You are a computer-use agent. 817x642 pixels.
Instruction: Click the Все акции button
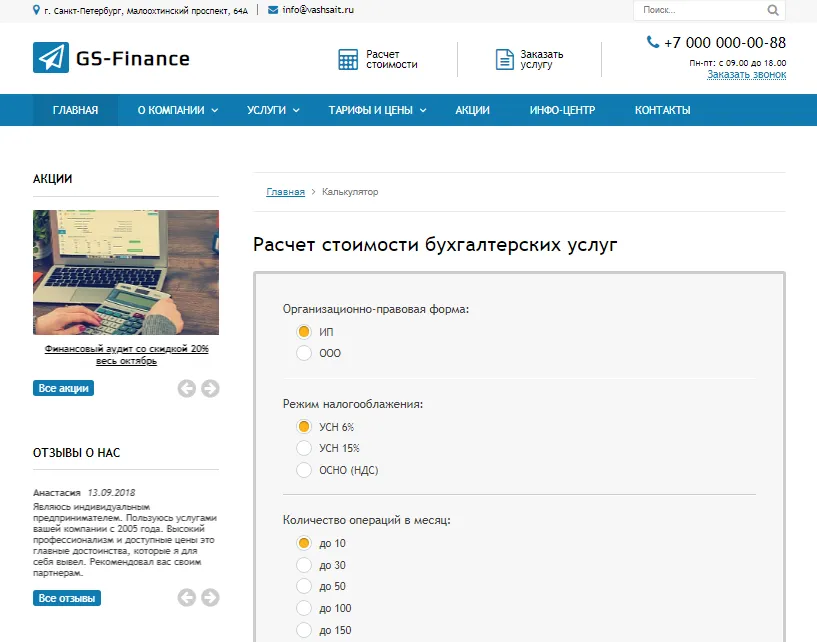(62, 388)
